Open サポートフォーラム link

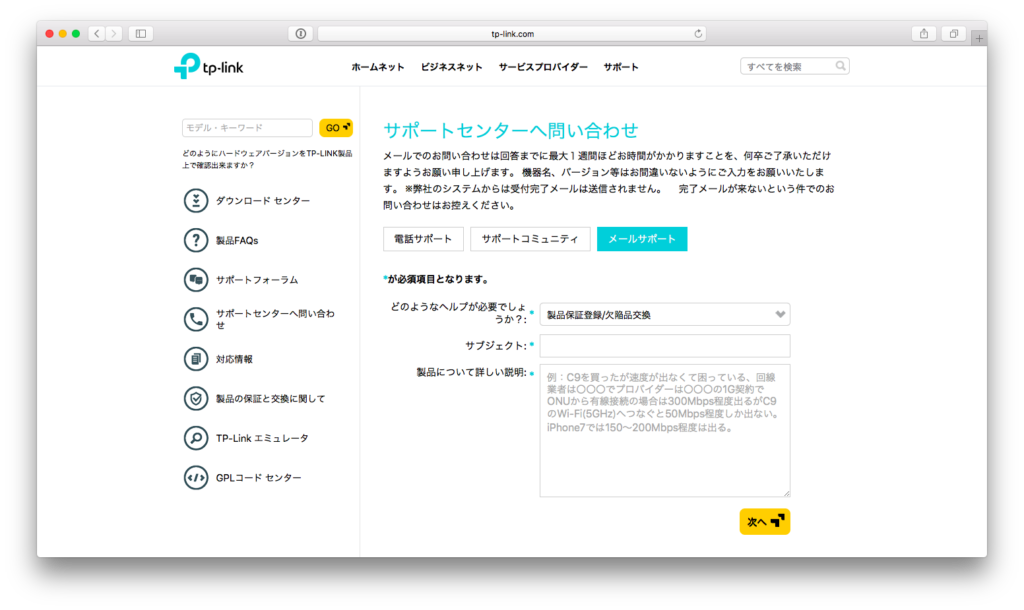coord(257,280)
